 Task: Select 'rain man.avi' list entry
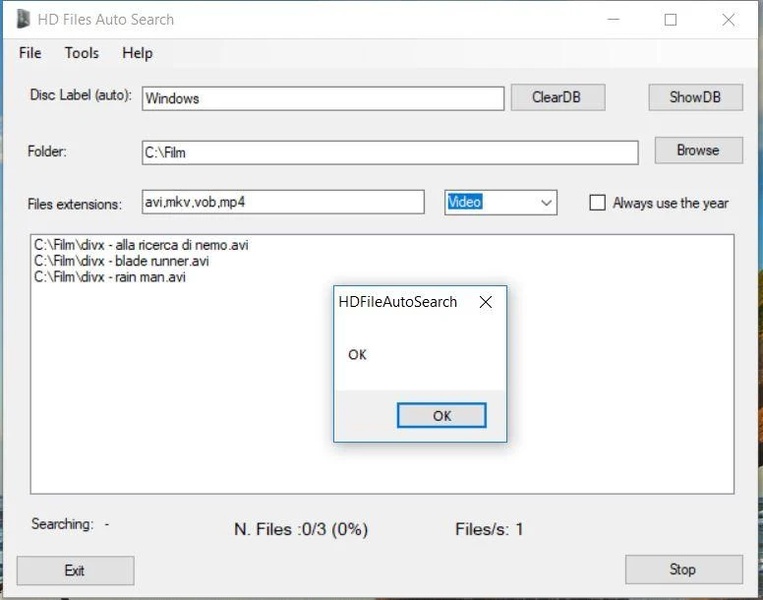point(110,277)
